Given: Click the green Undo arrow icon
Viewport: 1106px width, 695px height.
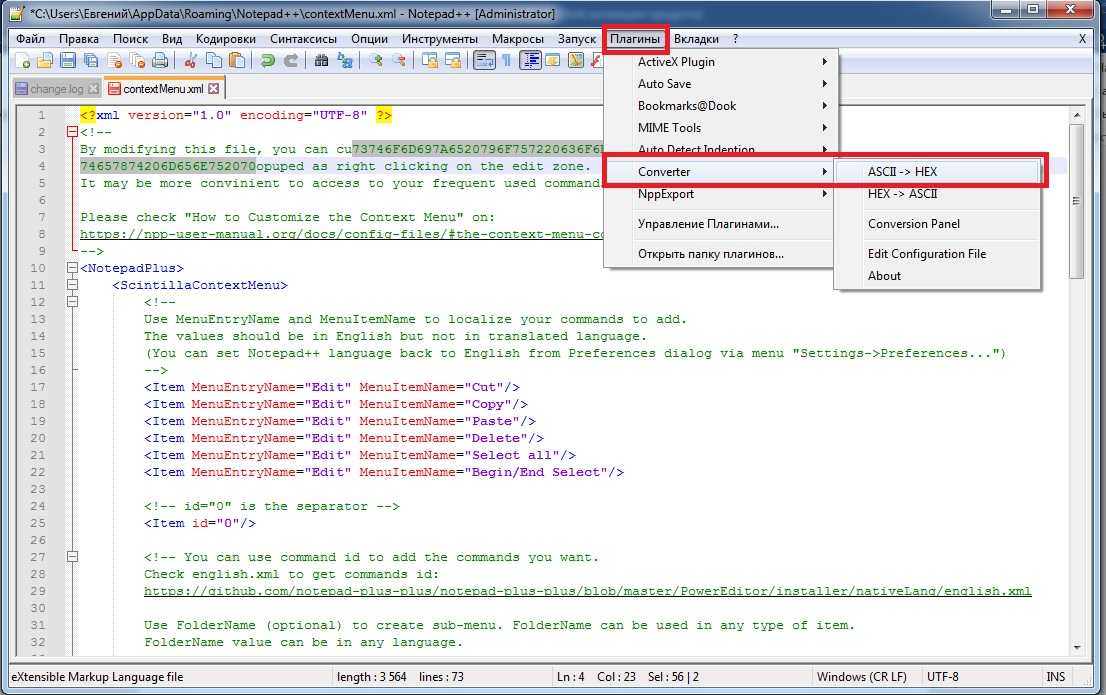Looking at the screenshot, I should (268, 61).
